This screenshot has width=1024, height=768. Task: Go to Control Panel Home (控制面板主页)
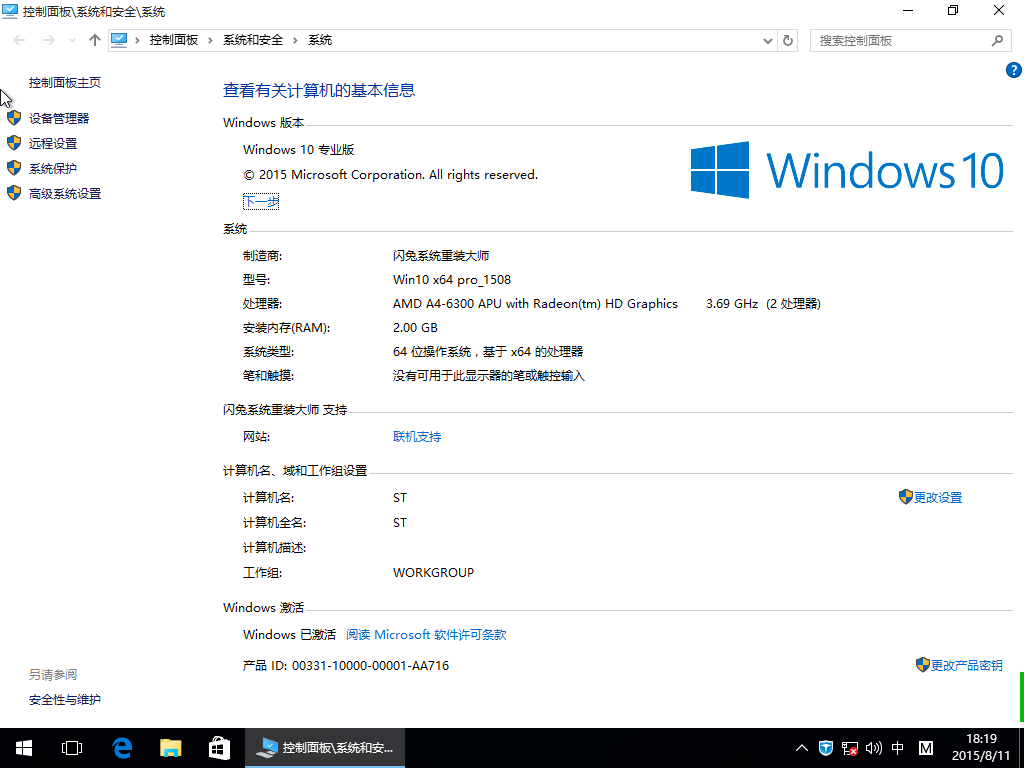point(65,82)
